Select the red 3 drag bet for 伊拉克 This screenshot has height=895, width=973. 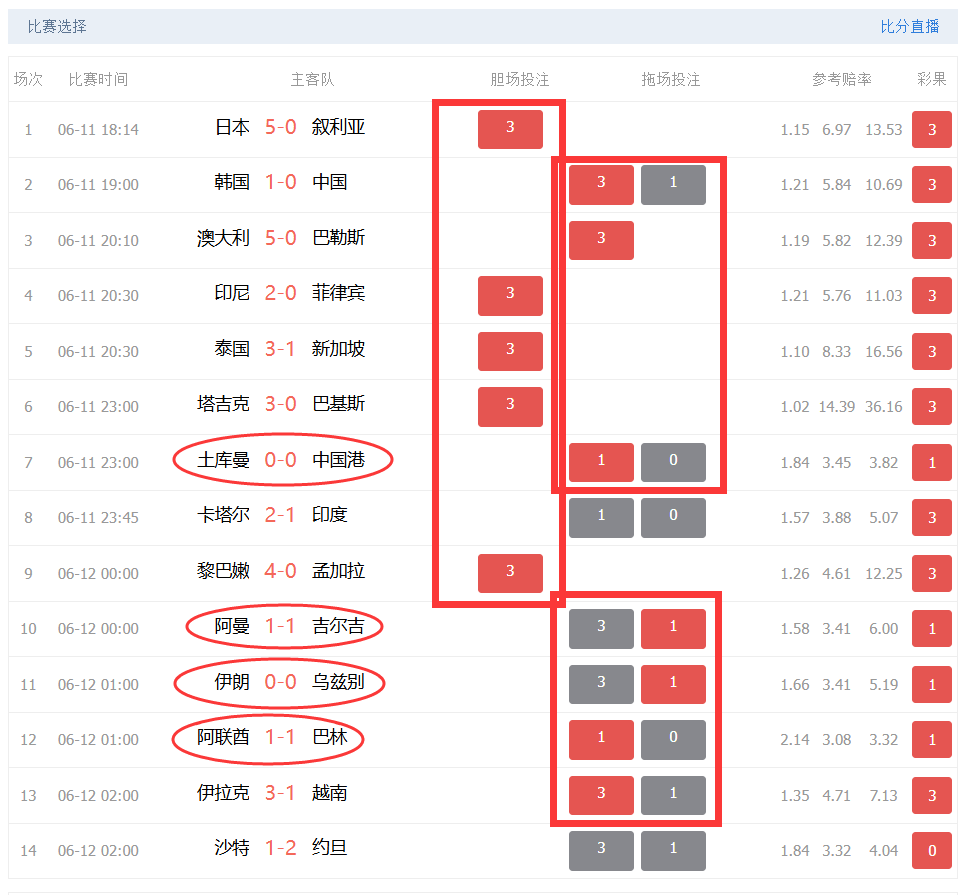601,795
